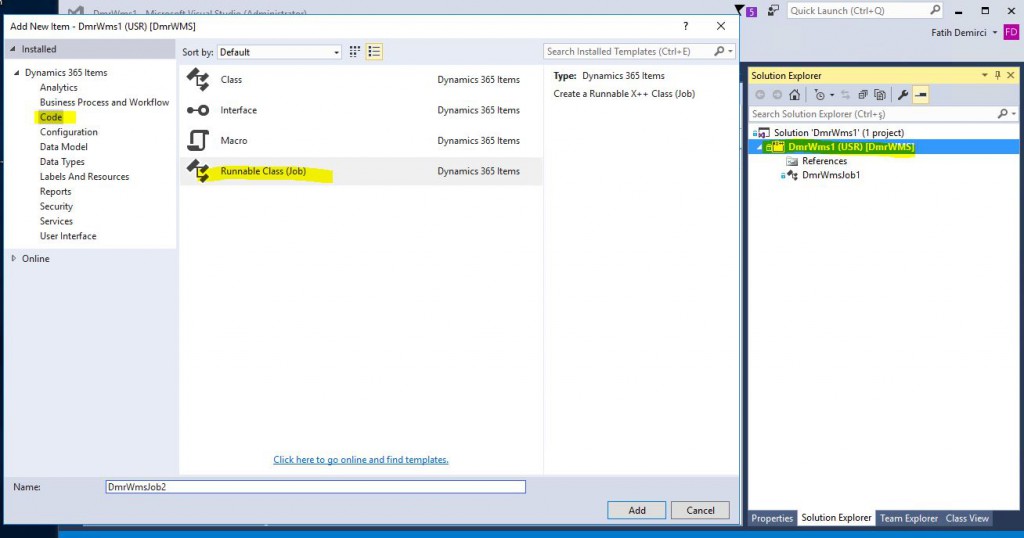This screenshot has height=538, width=1024.
Task: Click the FD account avatar
Action: 1010,32
